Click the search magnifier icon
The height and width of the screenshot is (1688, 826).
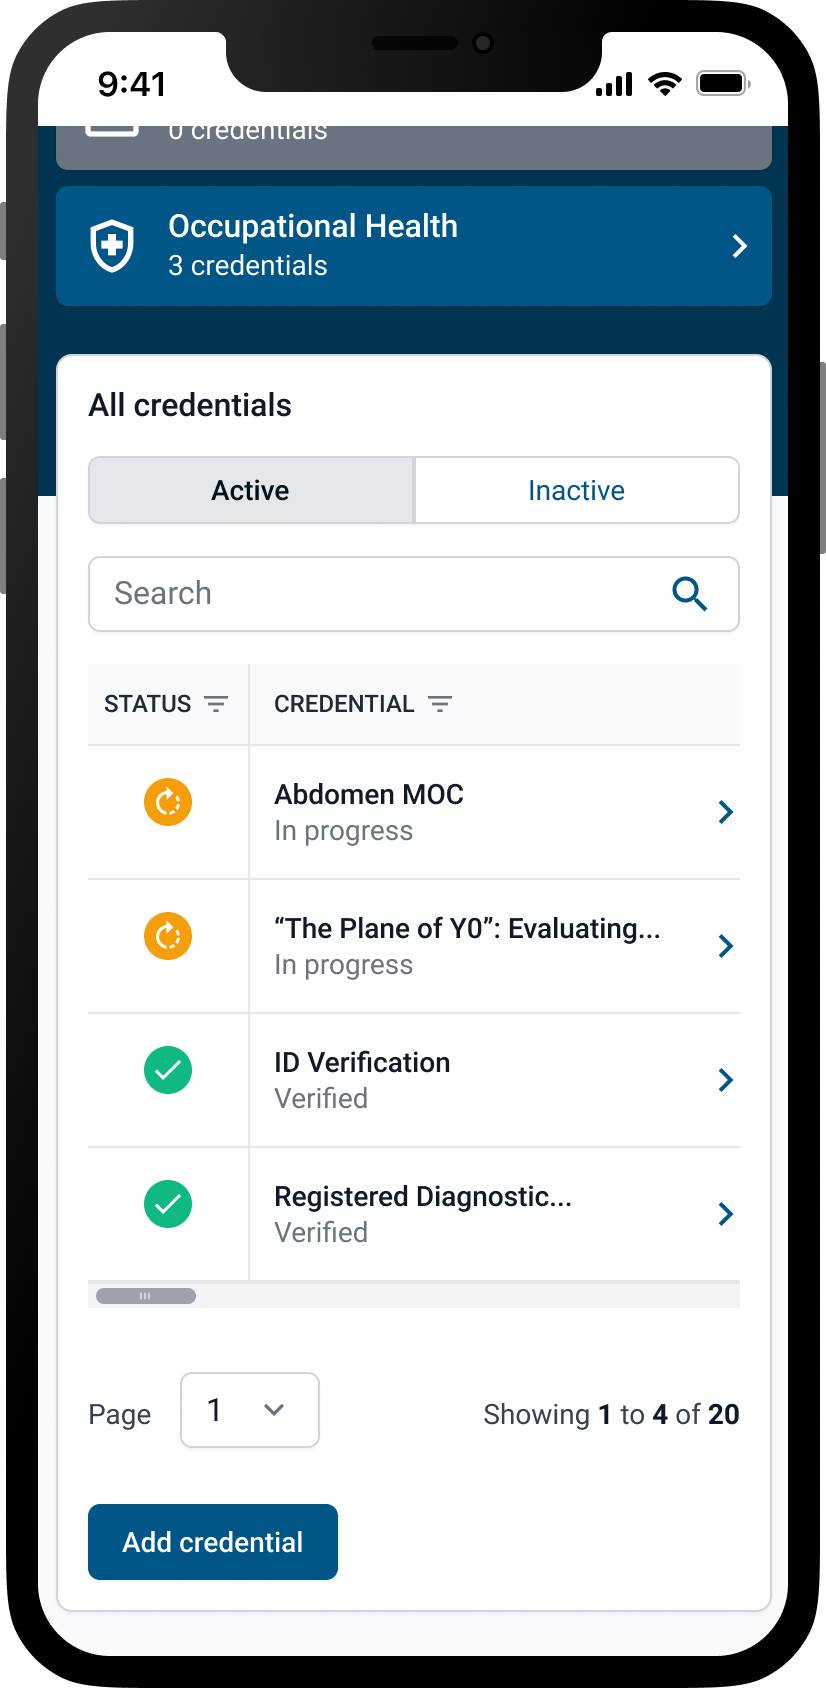(x=690, y=594)
